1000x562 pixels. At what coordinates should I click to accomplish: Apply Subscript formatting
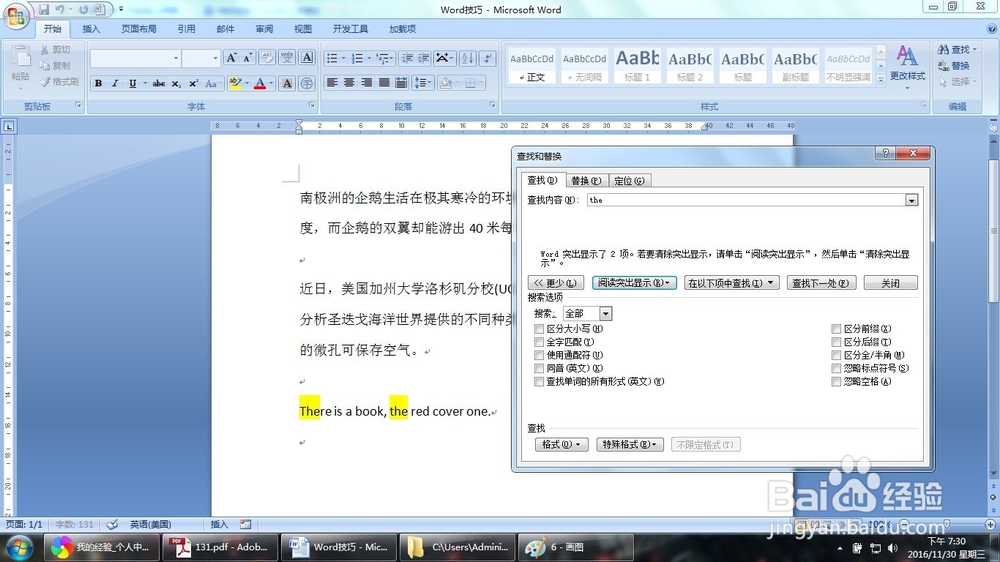(176, 83)
